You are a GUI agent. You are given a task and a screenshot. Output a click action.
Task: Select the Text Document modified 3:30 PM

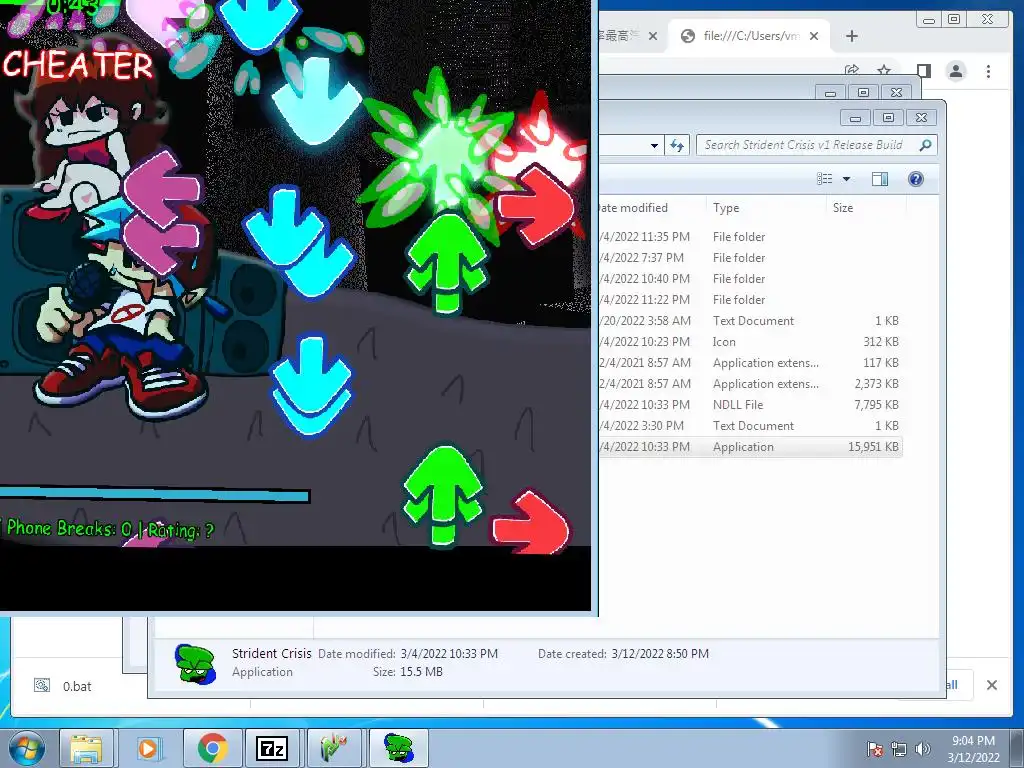click(750, 426)
